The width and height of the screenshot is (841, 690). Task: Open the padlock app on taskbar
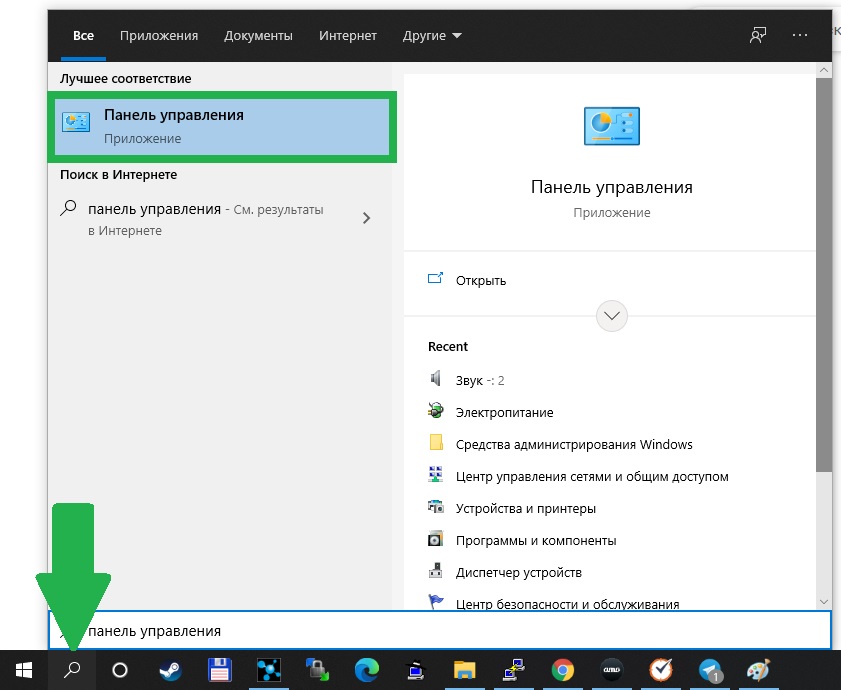click(x=318, y=670)
